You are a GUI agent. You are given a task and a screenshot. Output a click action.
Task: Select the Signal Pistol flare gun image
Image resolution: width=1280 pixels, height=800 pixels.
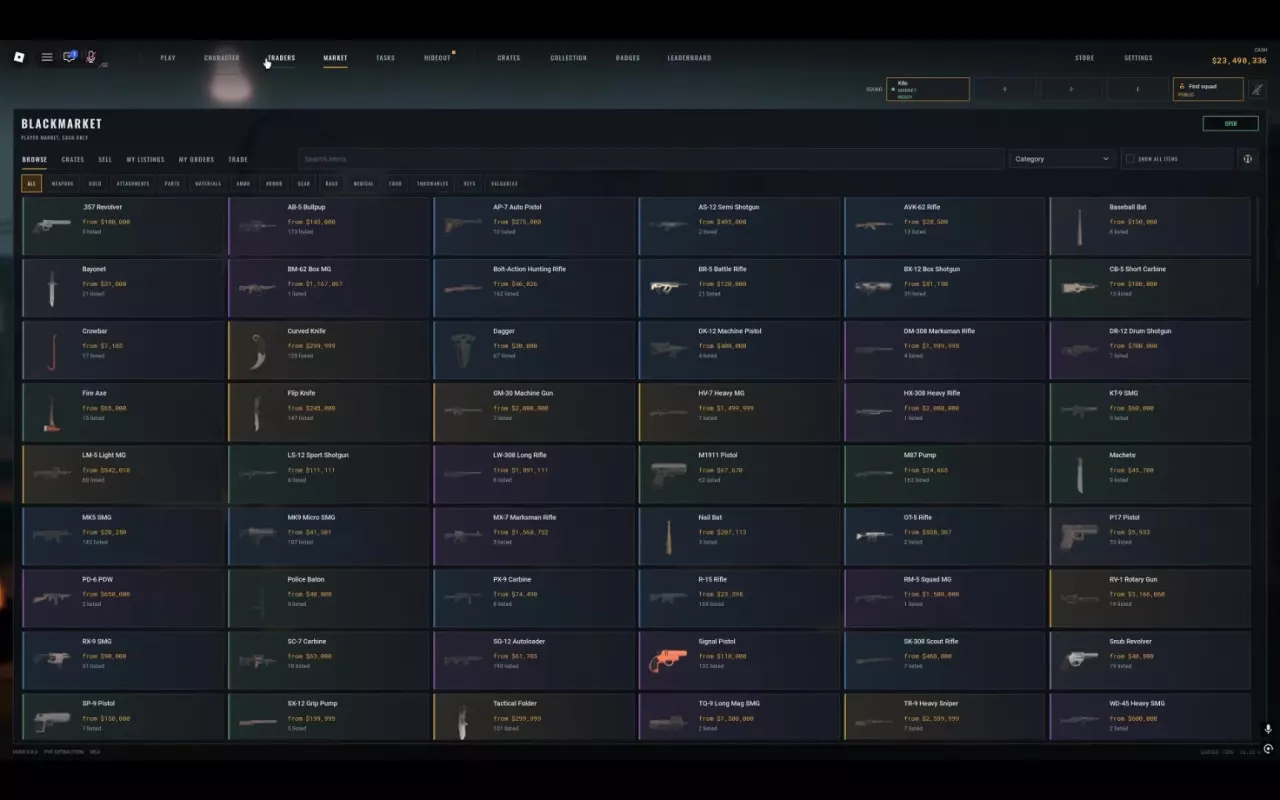click(668, 661)
